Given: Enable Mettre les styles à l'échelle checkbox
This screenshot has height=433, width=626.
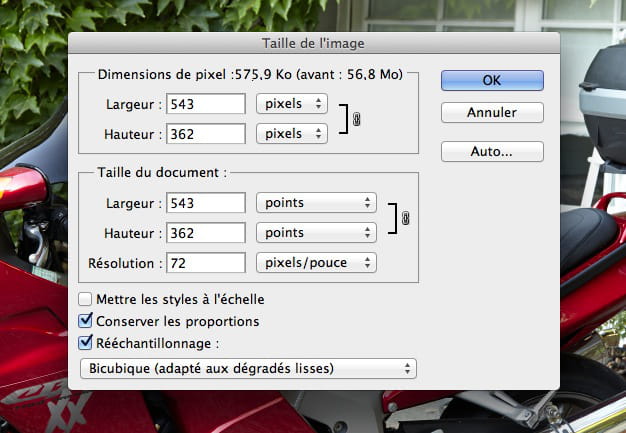Looking at the screenshot, I should click(85, 299).
